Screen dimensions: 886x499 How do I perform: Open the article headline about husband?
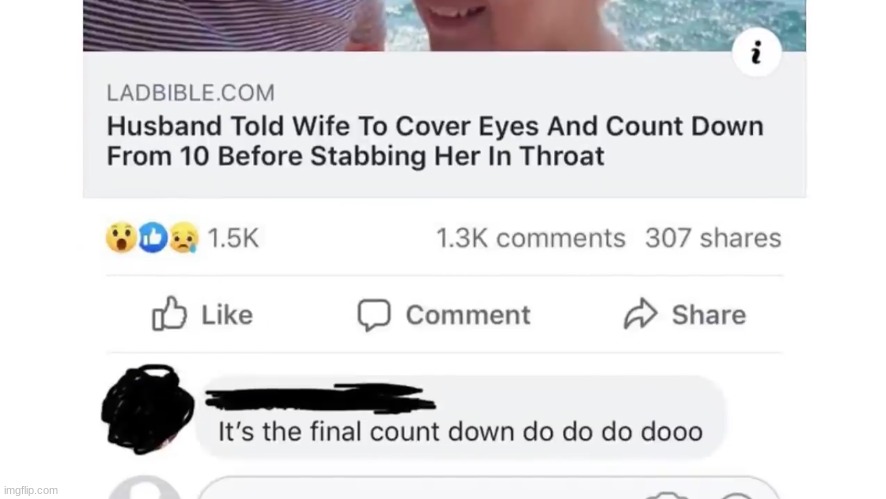[x=435, y=141]
